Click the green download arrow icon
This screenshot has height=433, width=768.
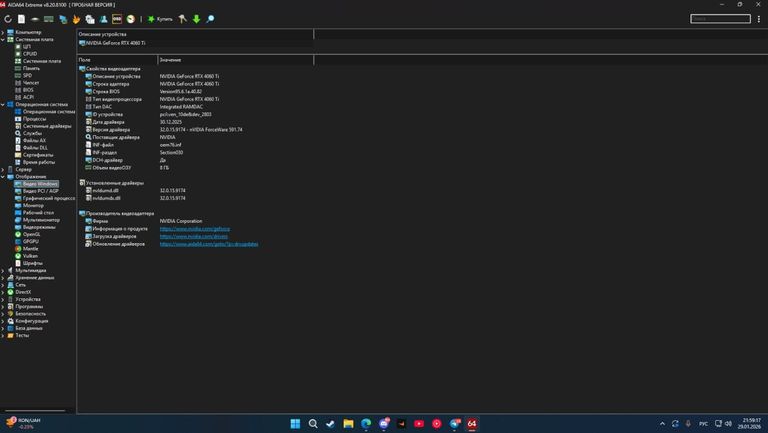[x=196, y=19]
